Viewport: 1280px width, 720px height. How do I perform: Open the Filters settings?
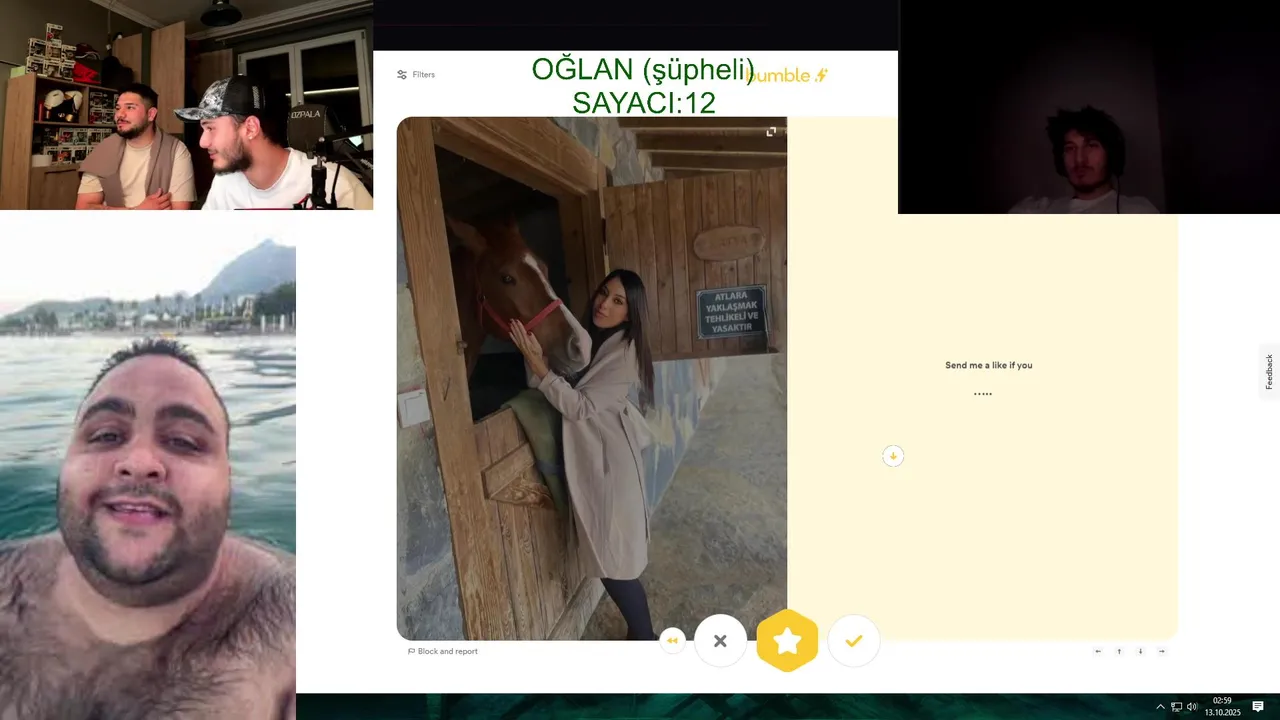click(416, 75)
